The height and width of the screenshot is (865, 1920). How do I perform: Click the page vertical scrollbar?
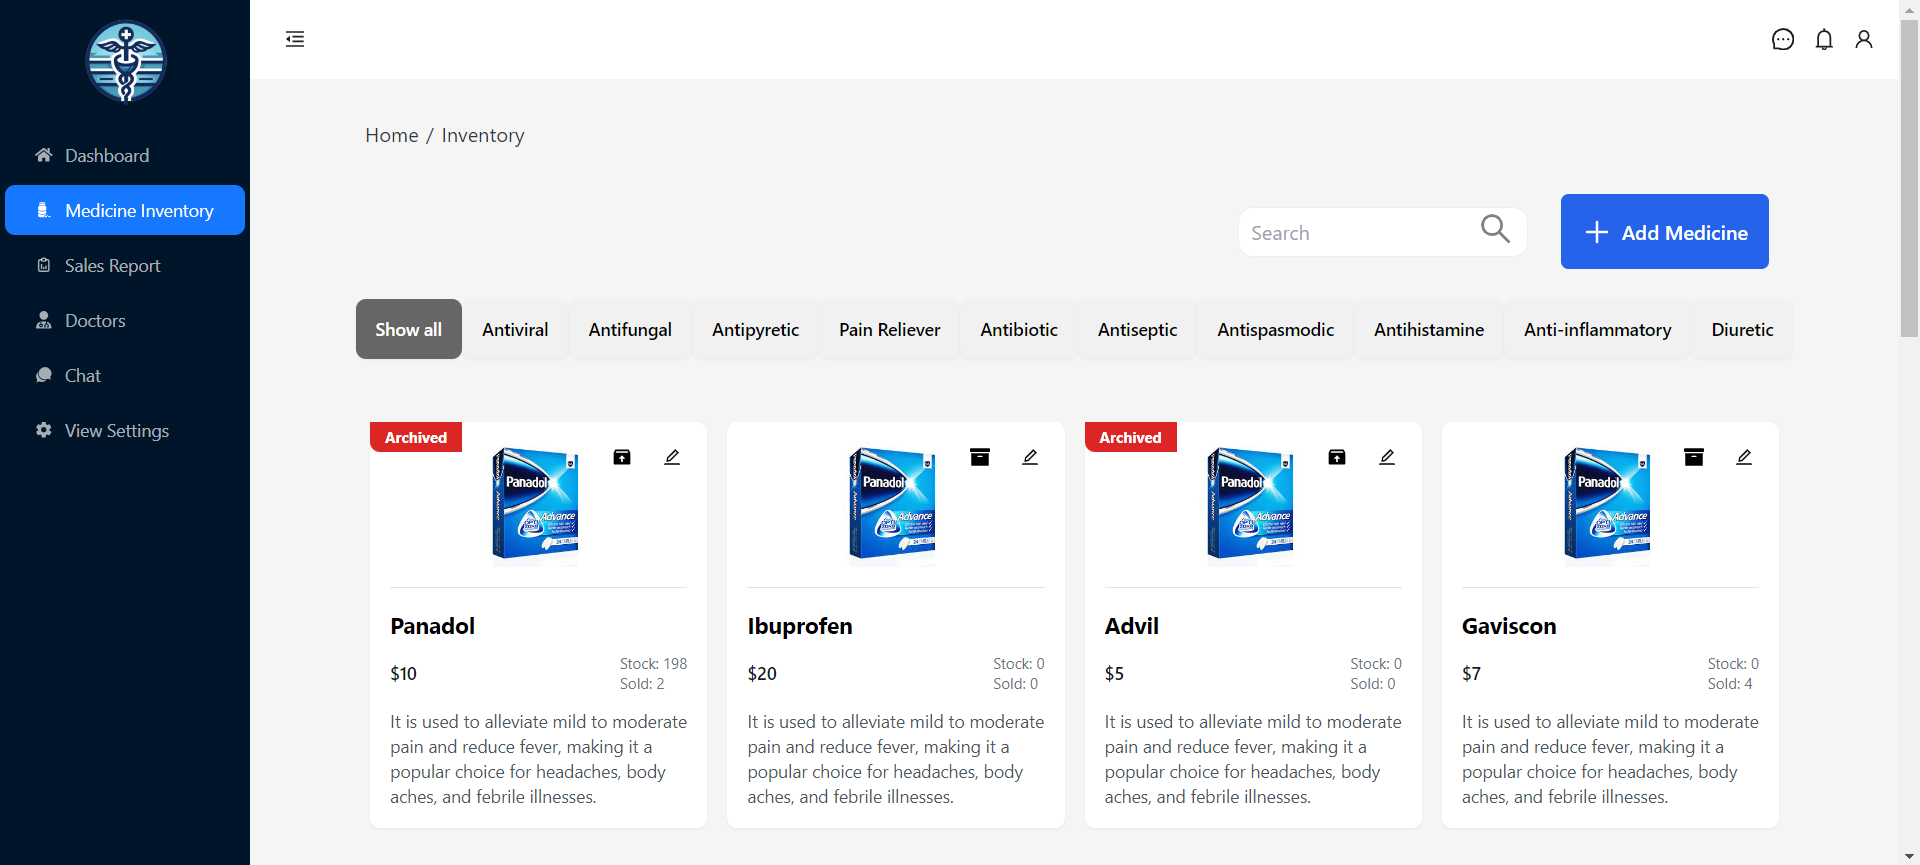point(1910,178)
